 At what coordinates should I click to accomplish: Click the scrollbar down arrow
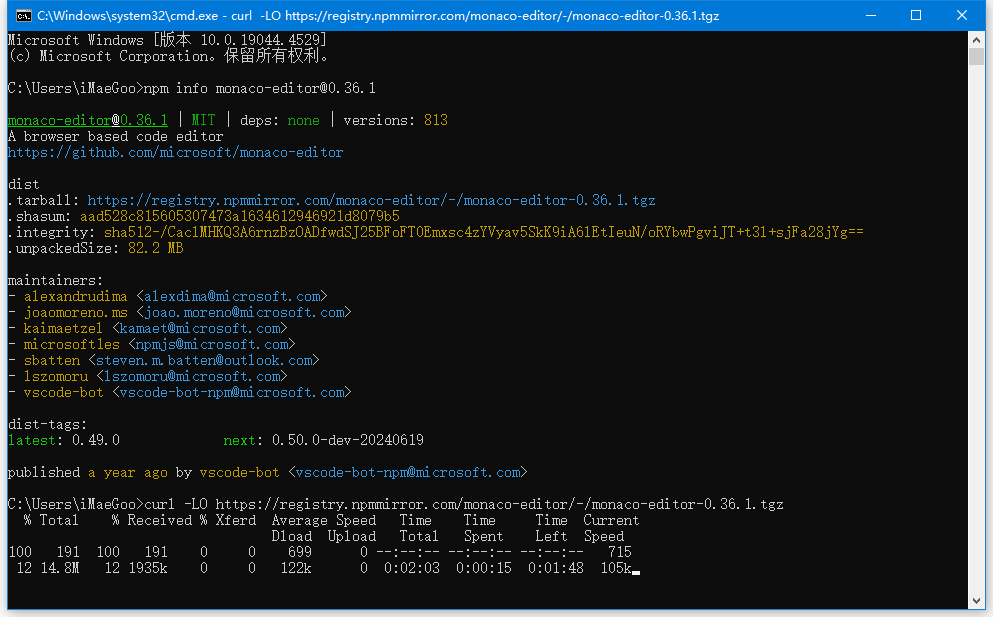pyautogui.click(x=976, y=601)
